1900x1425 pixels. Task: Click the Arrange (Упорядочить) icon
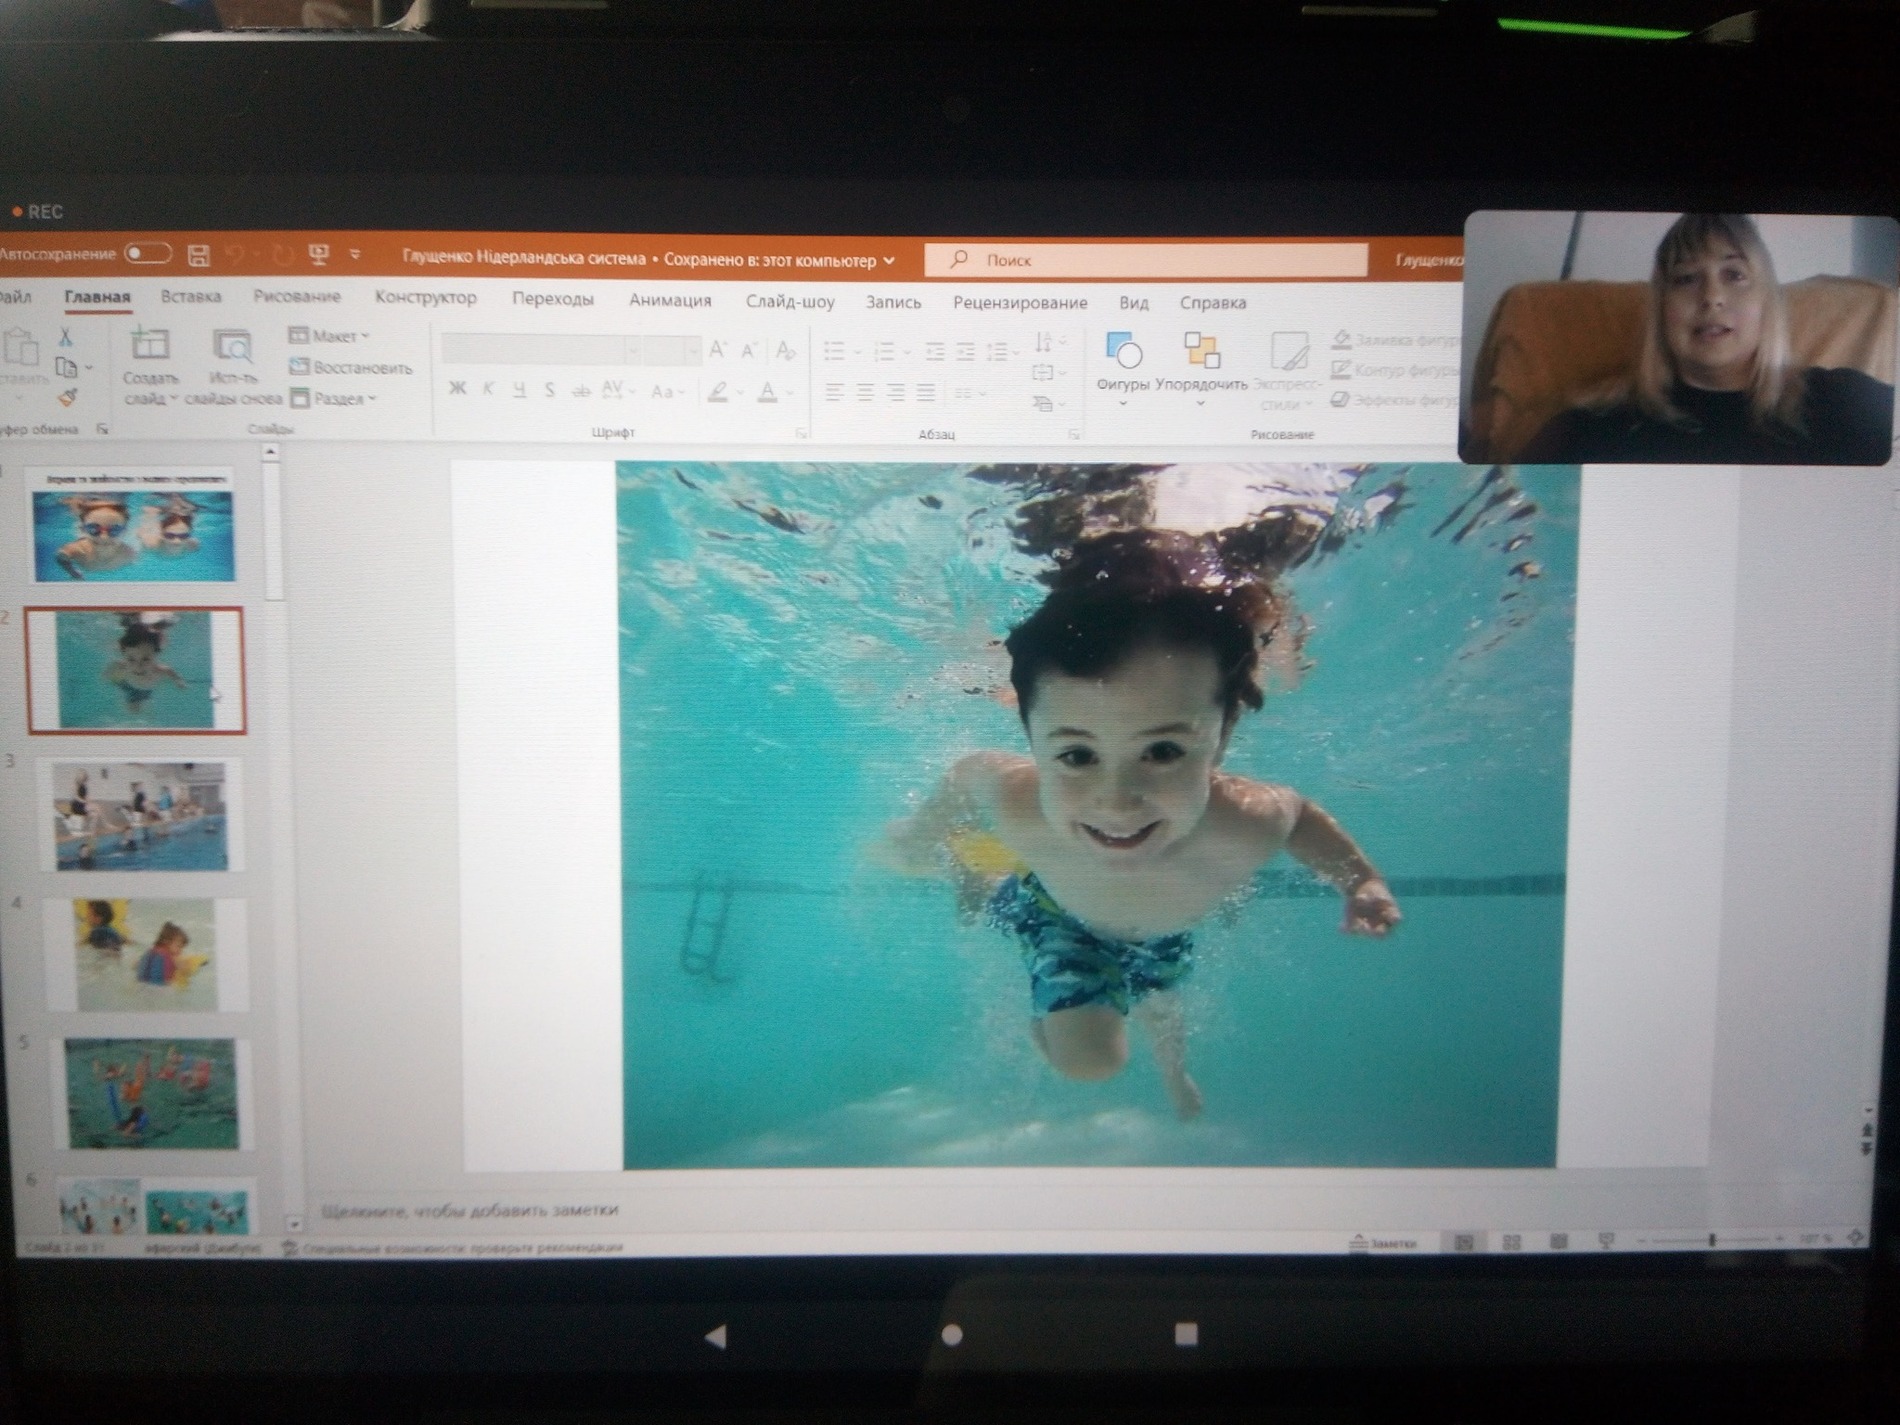(x=1201, y=353)
